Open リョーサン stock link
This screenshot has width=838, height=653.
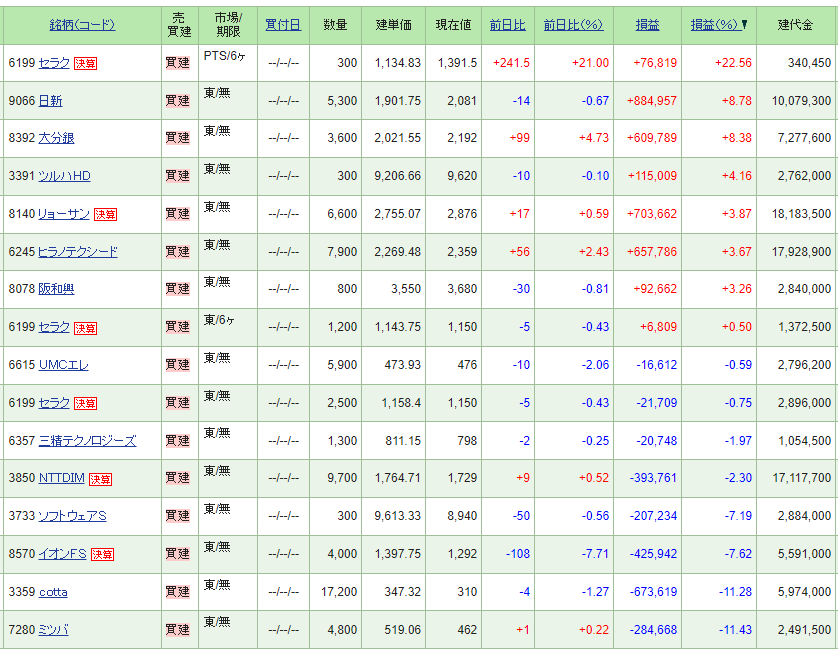click(64, 214)
